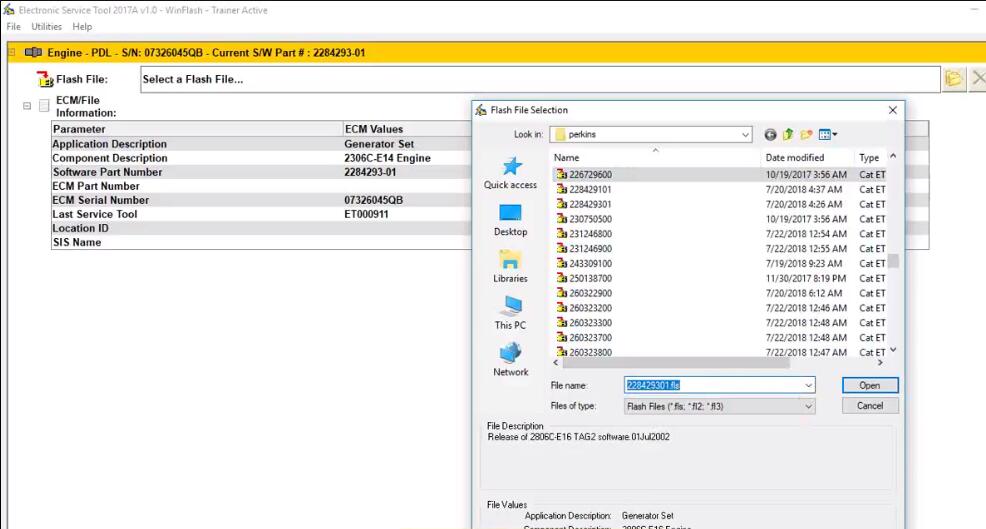The width and height of the screenshot is (986, 529).
Task: Select the Component Description row
Action: tap(261, 158)
